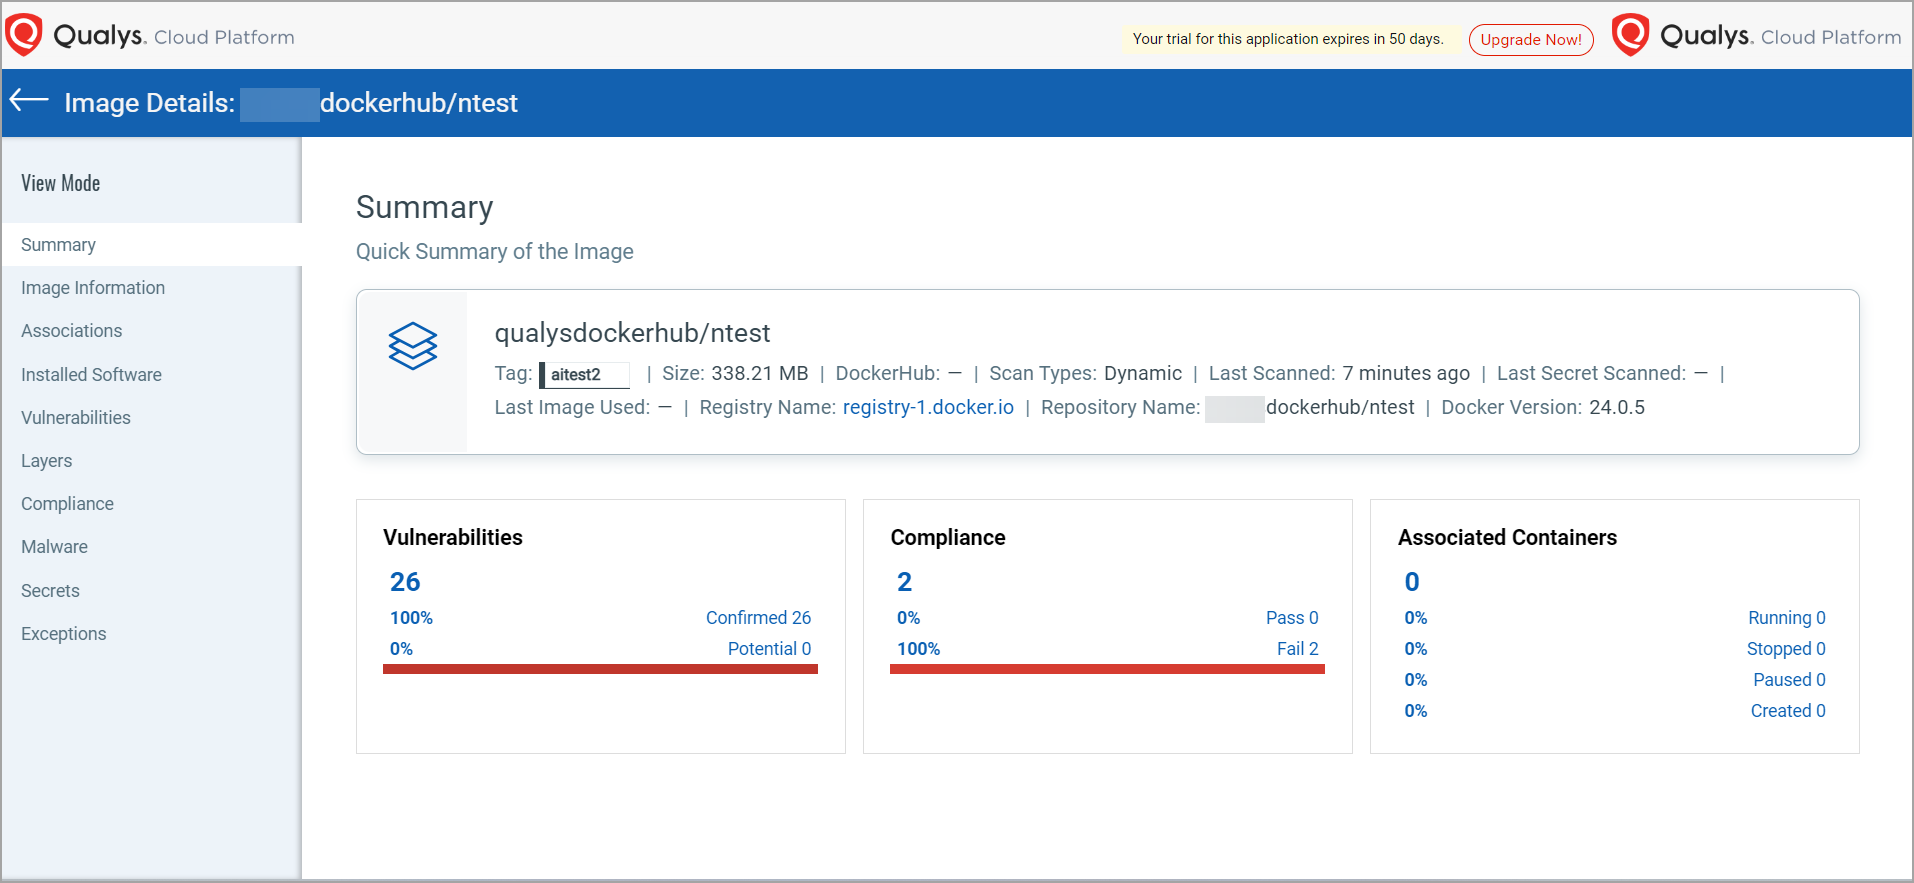Viewport: 1914px width, 883px height.
Task: Click Scan Types Dynamic value
Action: pos(1143,373)
